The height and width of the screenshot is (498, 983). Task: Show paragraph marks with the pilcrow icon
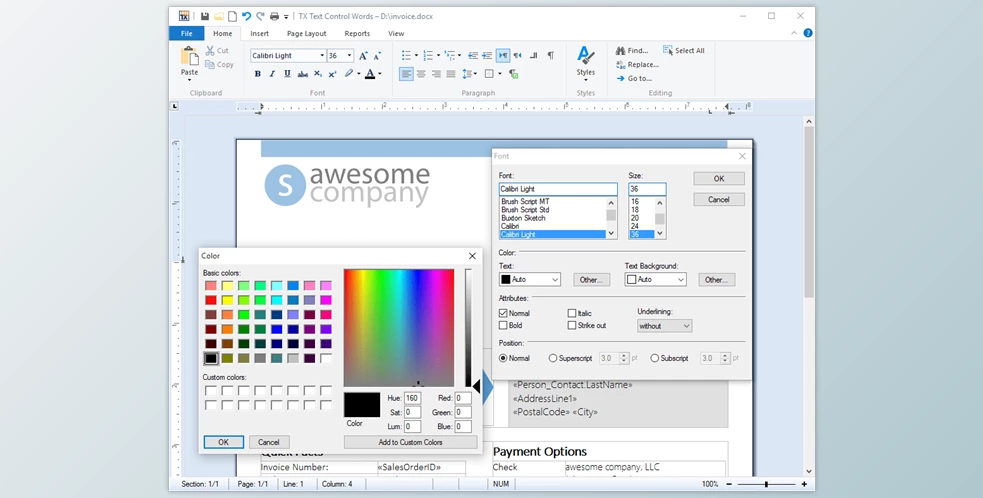[x=550, y=56]
